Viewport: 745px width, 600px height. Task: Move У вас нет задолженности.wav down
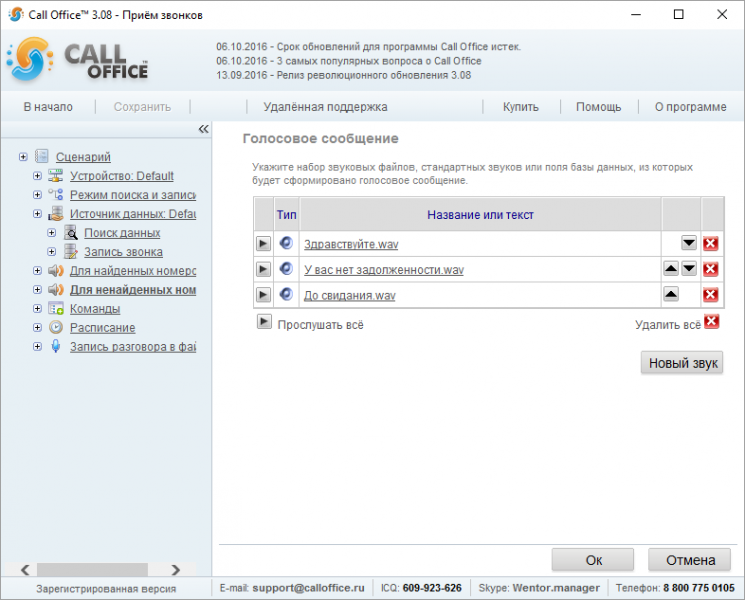pyautogui.click(x=689, y=268)
